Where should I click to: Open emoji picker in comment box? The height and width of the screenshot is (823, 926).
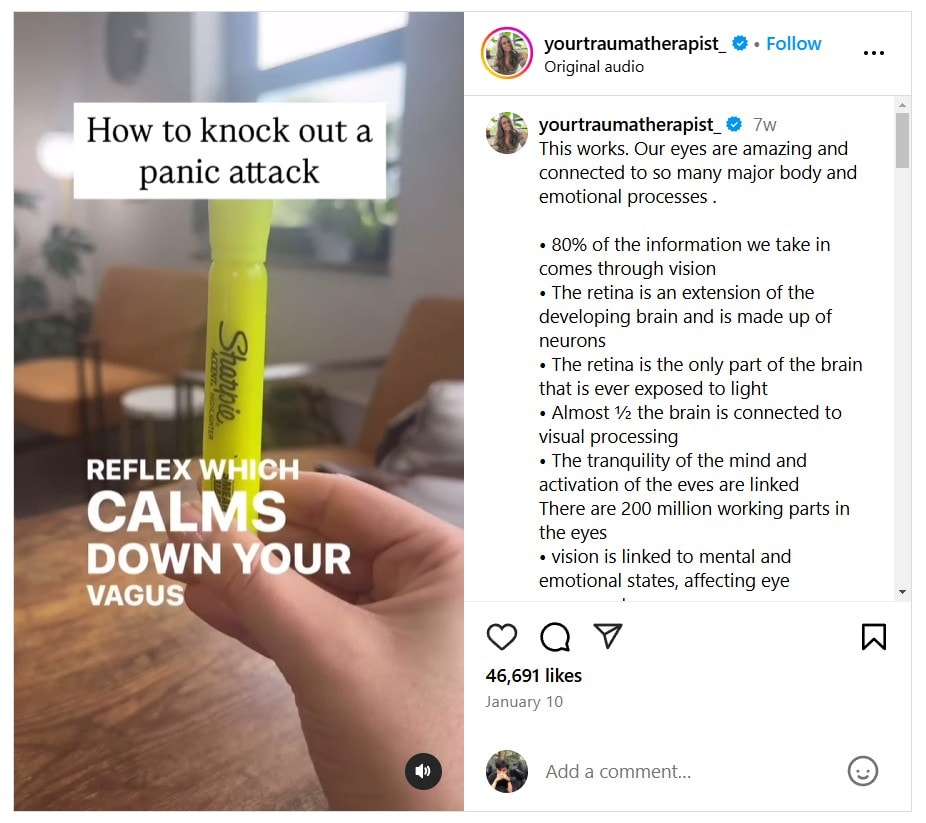coord(863,771)
